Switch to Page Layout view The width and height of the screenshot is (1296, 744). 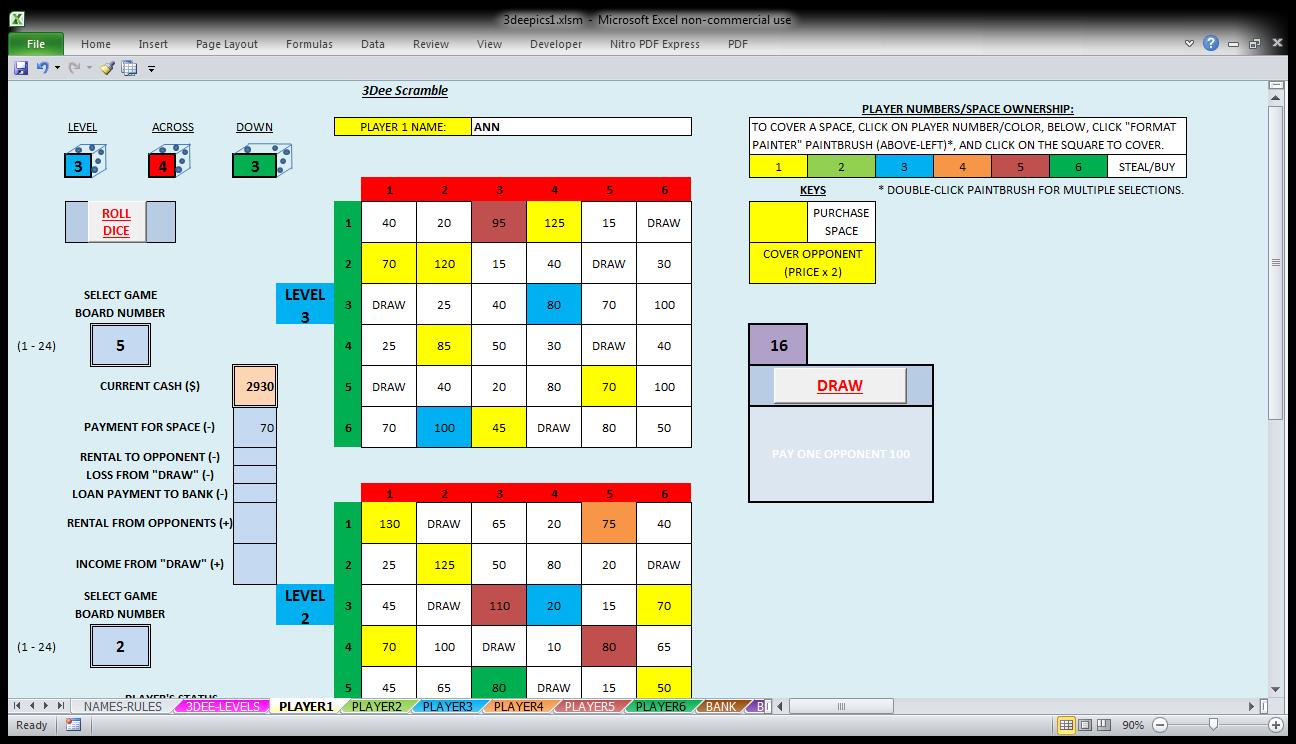point(1087,725)
